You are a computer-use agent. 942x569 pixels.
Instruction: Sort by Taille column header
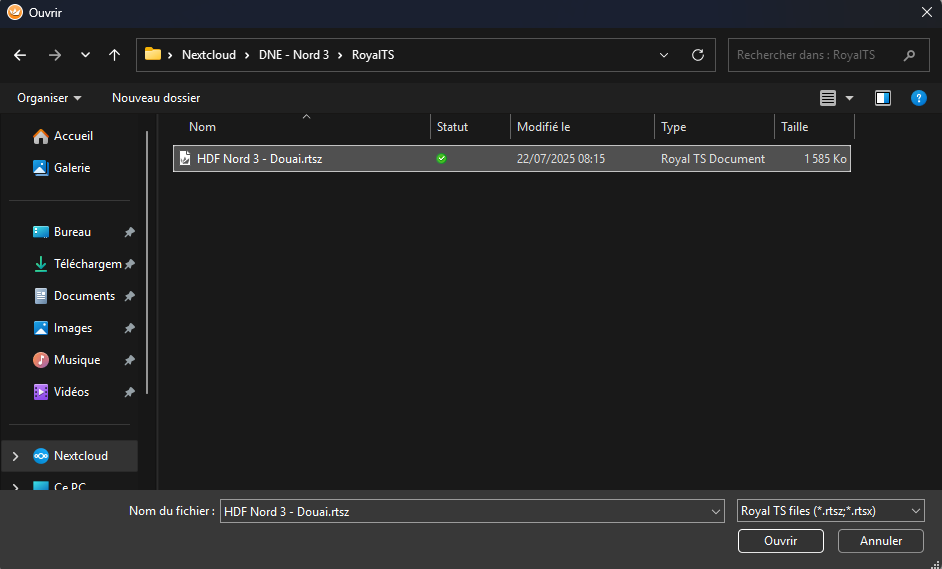[x=814, y=127]
